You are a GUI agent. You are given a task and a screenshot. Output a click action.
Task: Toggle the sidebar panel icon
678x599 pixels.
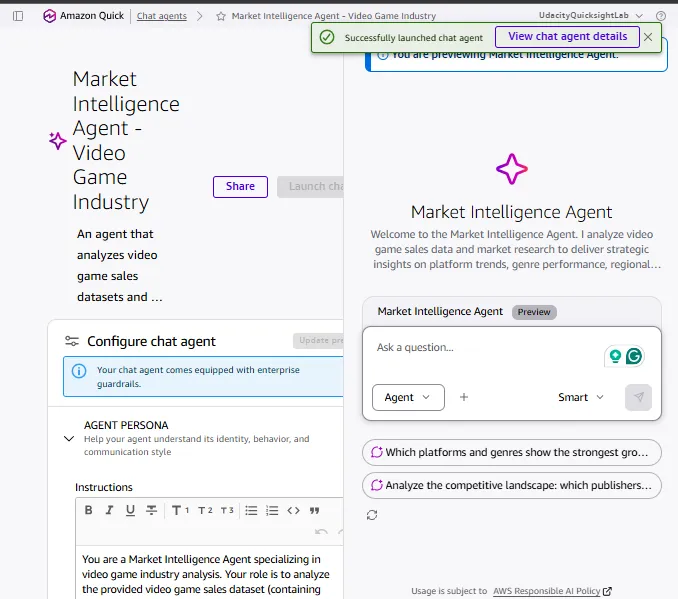[x=18, y=16]
